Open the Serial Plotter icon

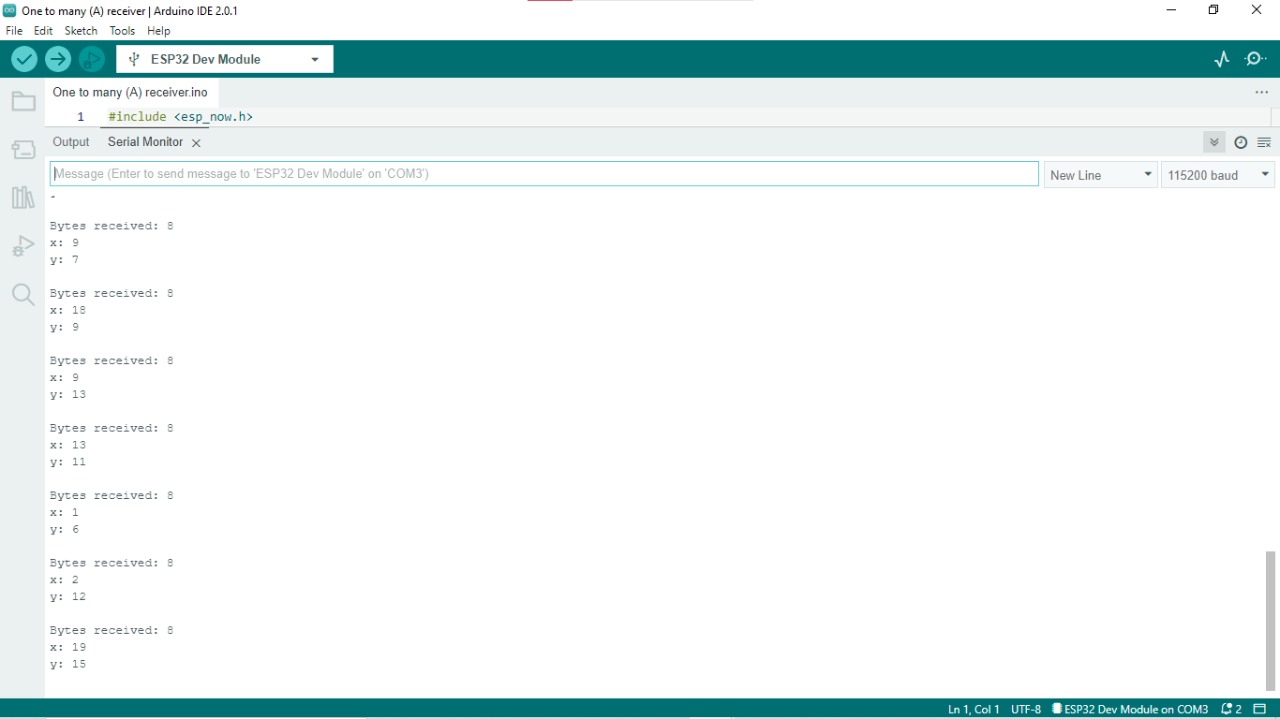coord(1221,58)
